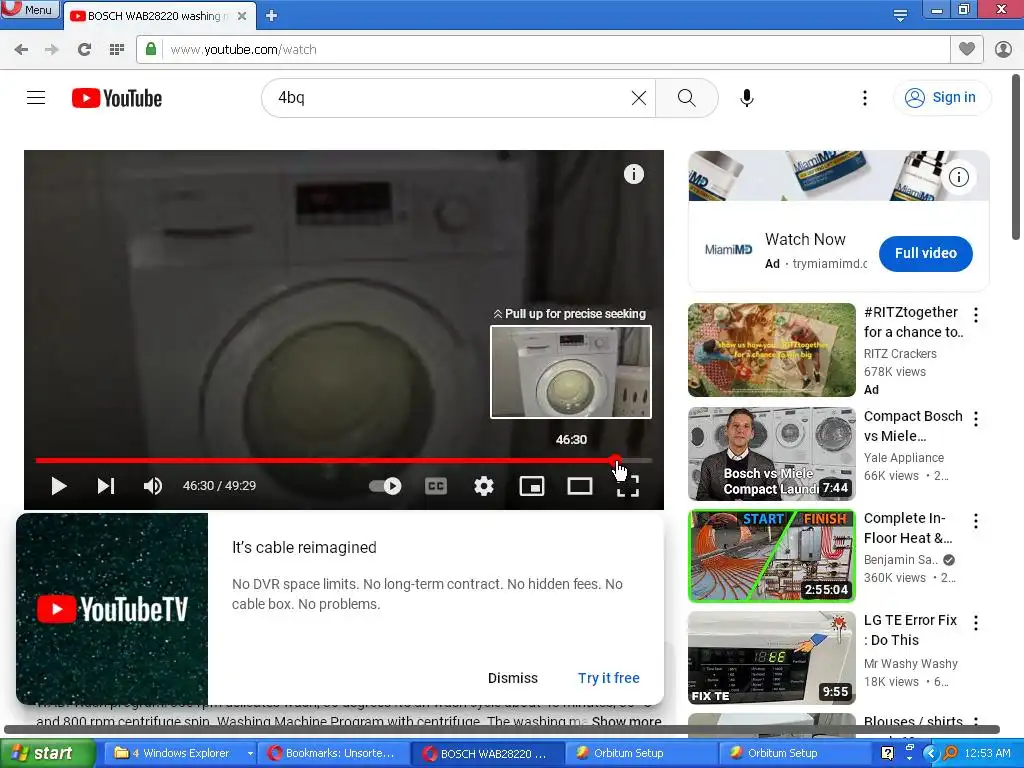Open the Yale Appliance channel name
Viewport: 1024px width, 768px height.
[904, 457]
